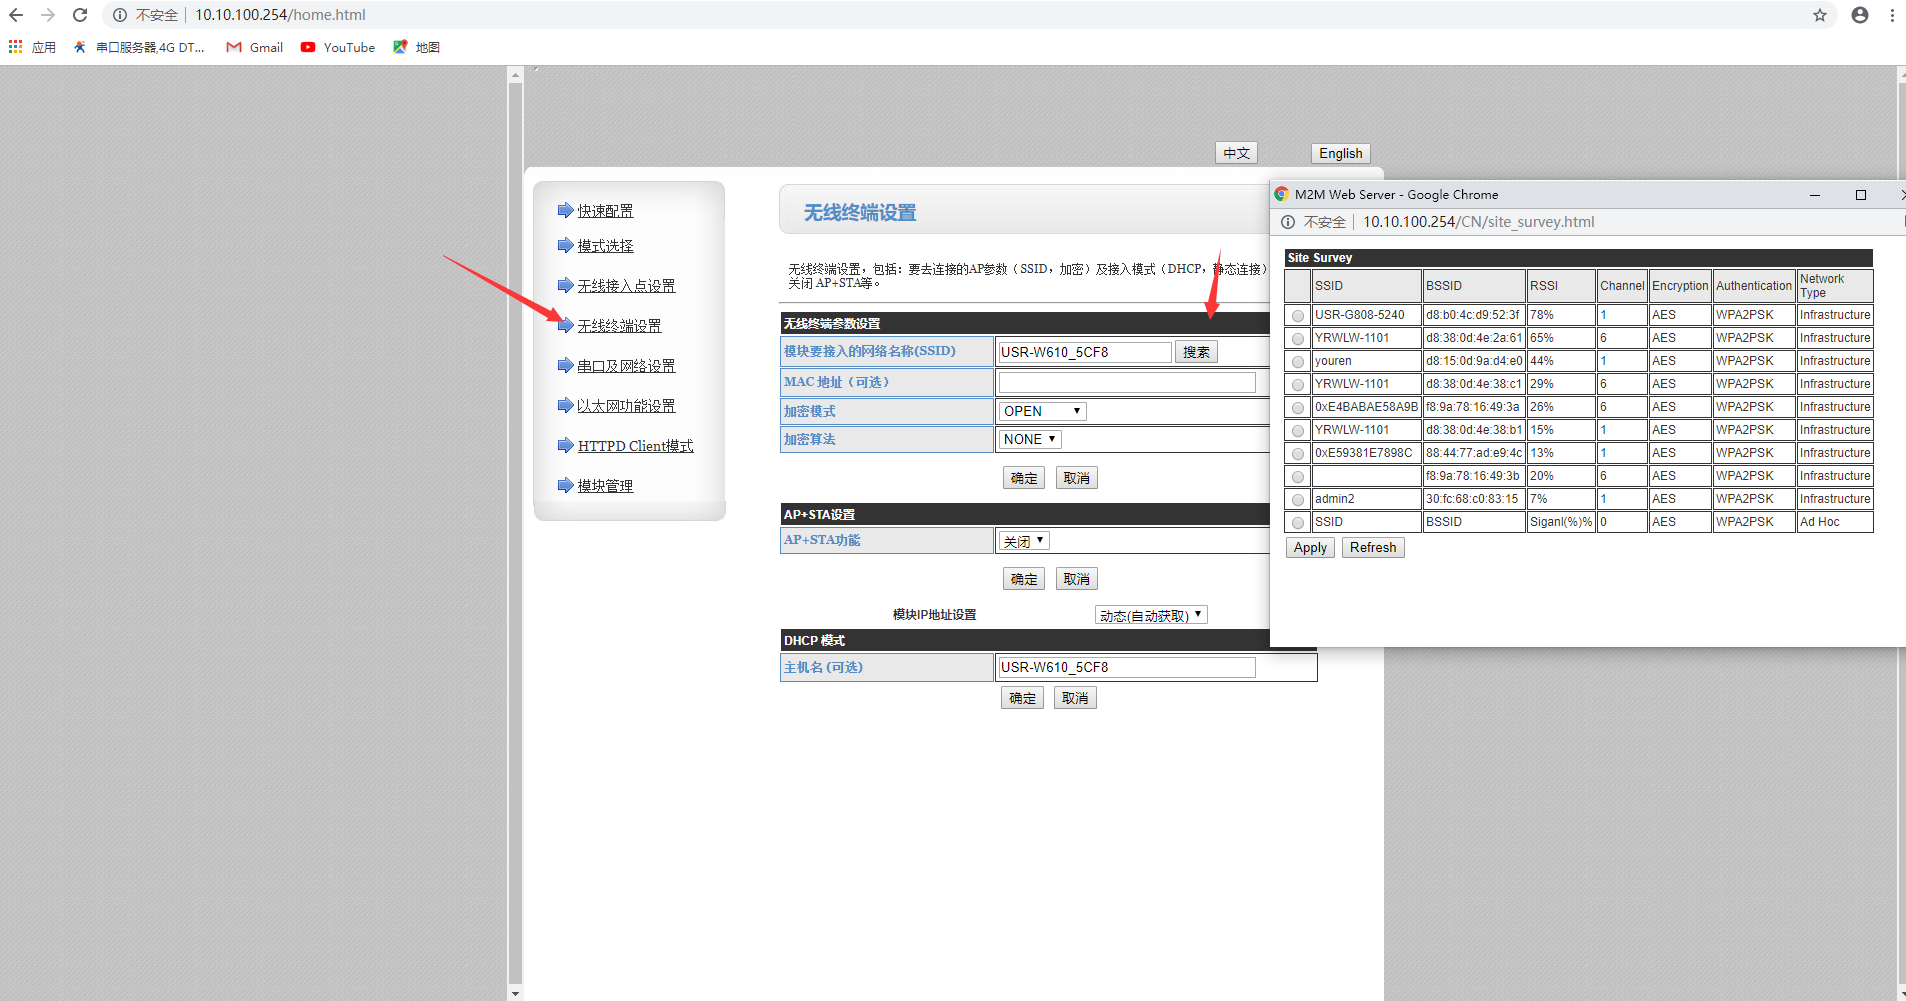The width and height of the screenshot is (1906, 1001).
Task: Open the encryption mode OPEN dropdown
Action: (x=1042, y=411)
